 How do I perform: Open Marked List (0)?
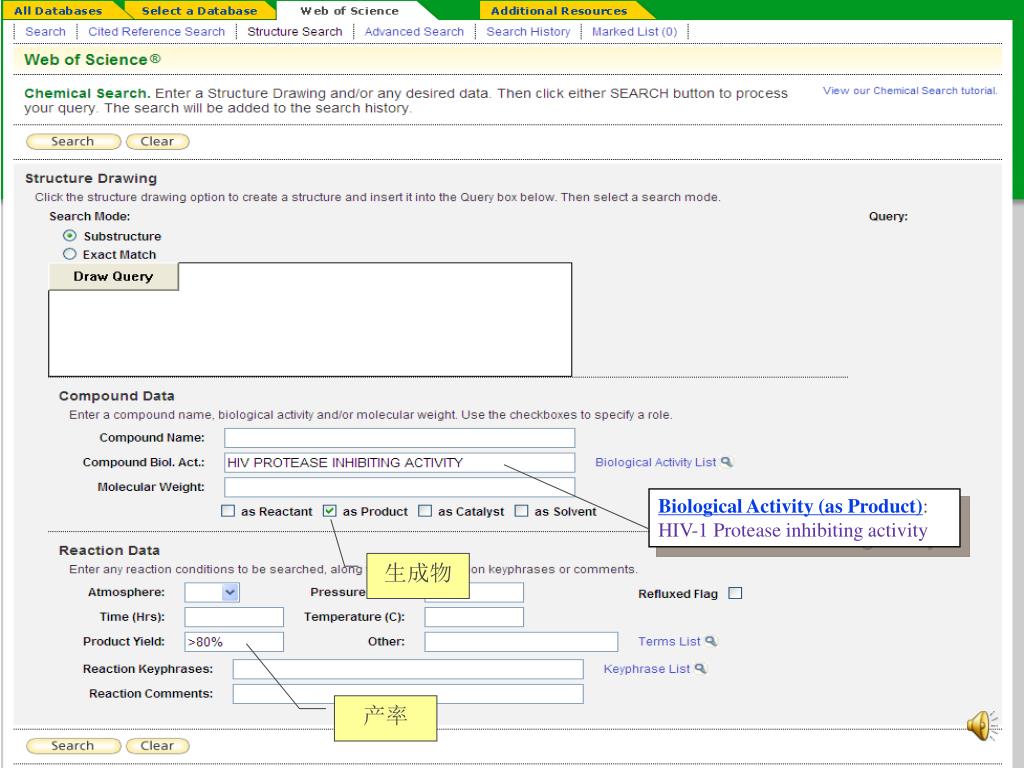634,31
